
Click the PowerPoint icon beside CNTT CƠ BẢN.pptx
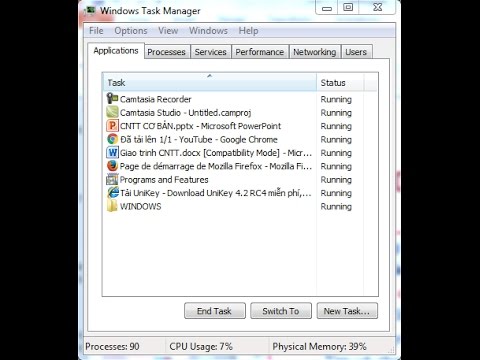112,126
